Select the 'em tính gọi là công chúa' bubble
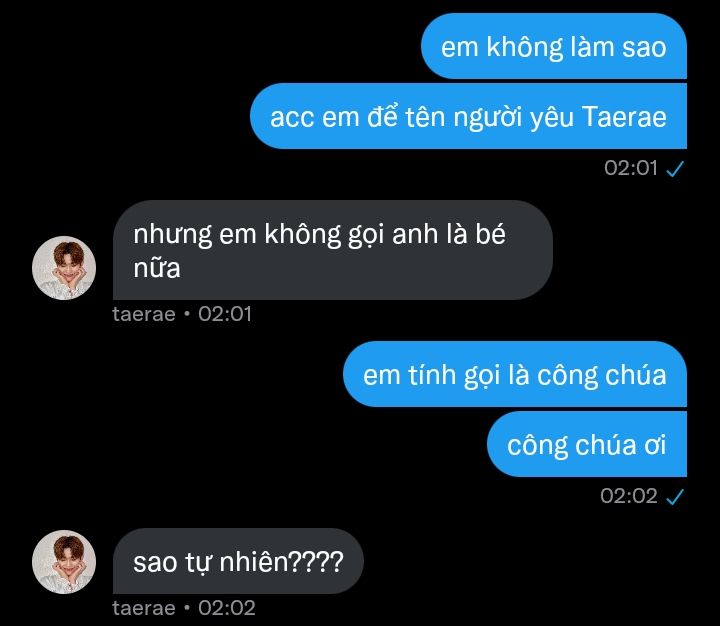Viewport: 720px width, 626px height. [x=515, y=374]
